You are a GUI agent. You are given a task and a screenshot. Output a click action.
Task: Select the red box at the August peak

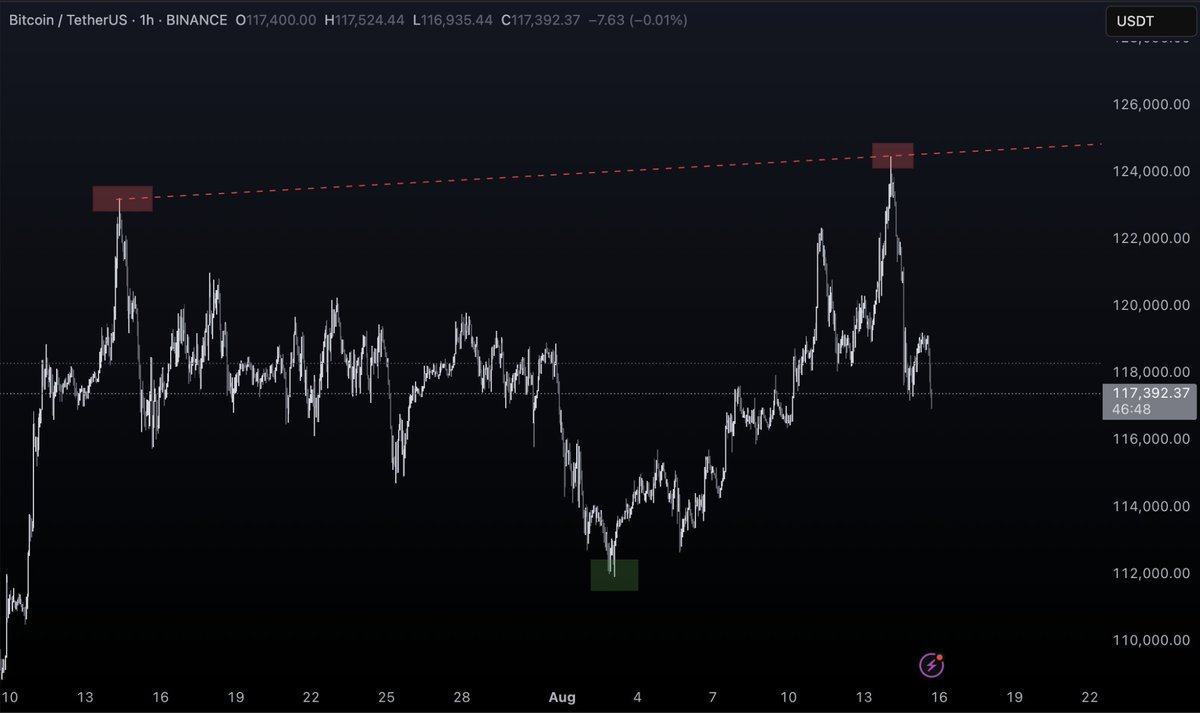(893, 156)
